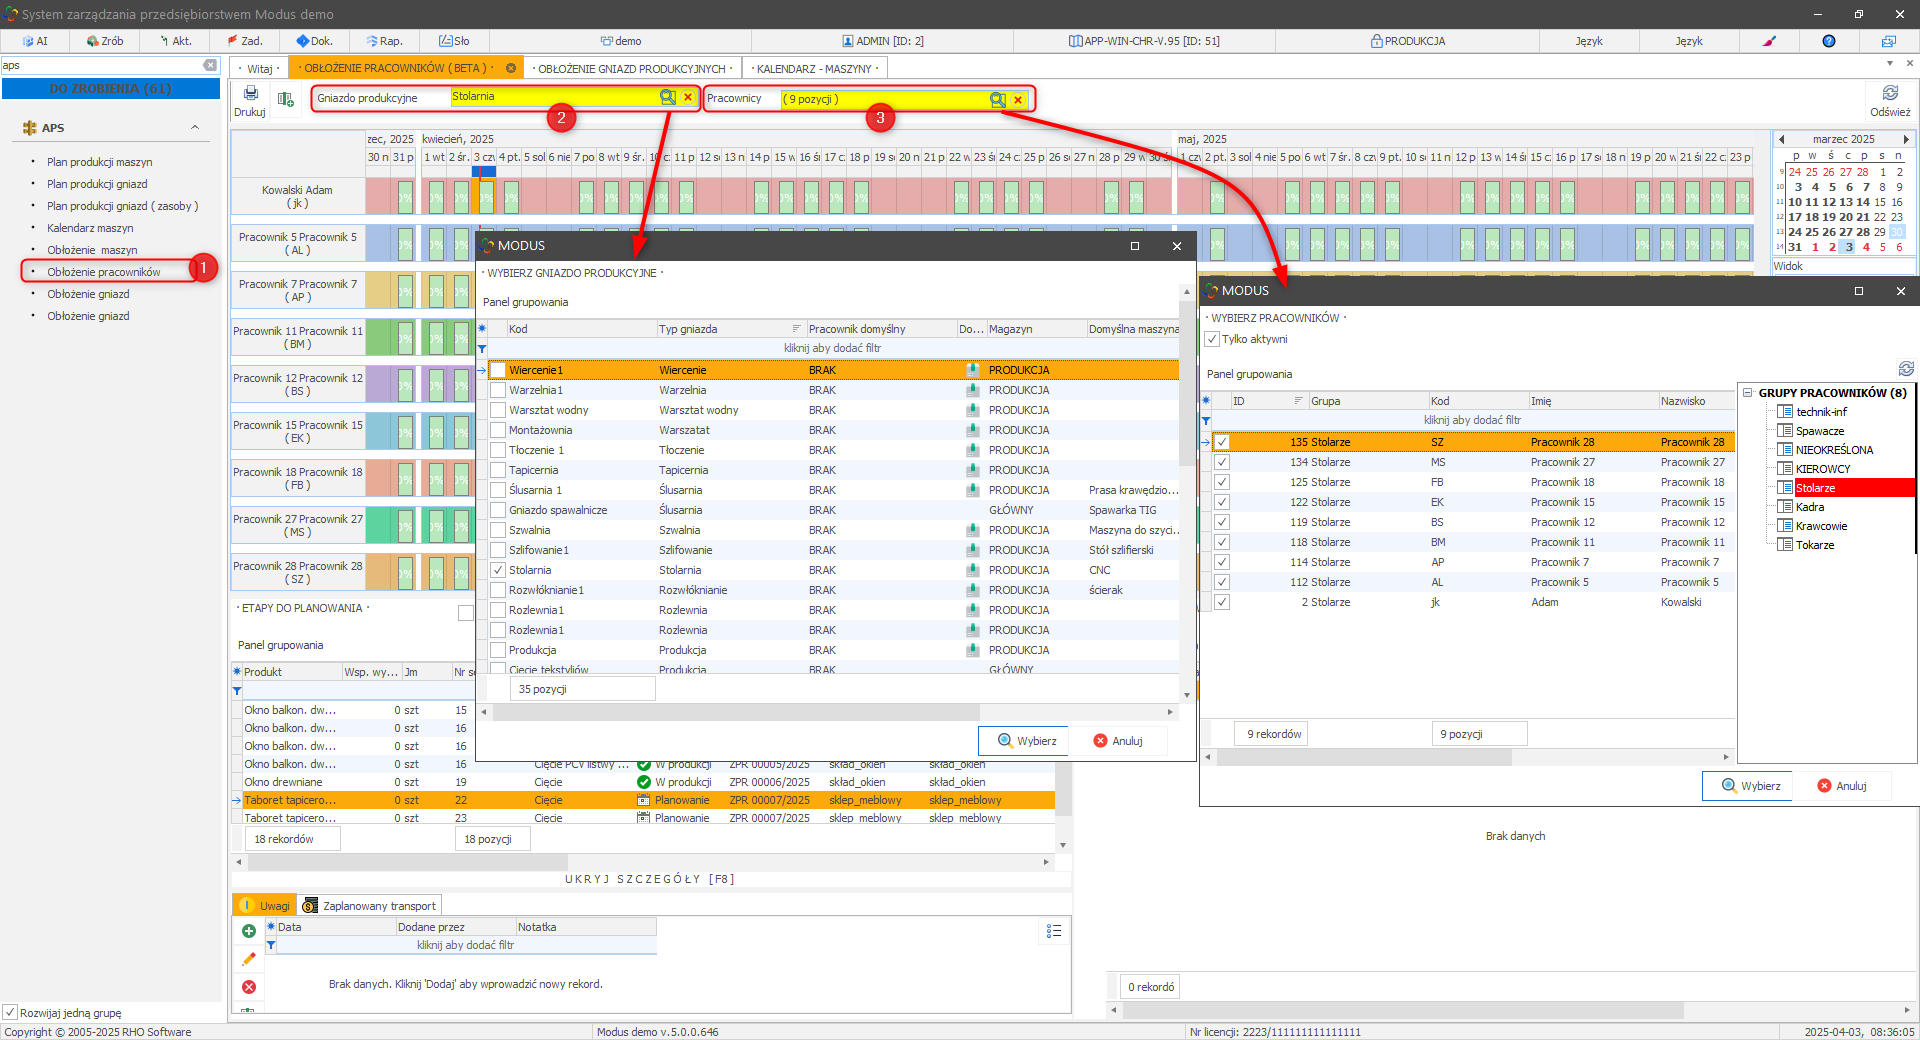Collapse the APS sidebar section
The width and height of the screenshot is (1920, 1040).
pos(195,128)
